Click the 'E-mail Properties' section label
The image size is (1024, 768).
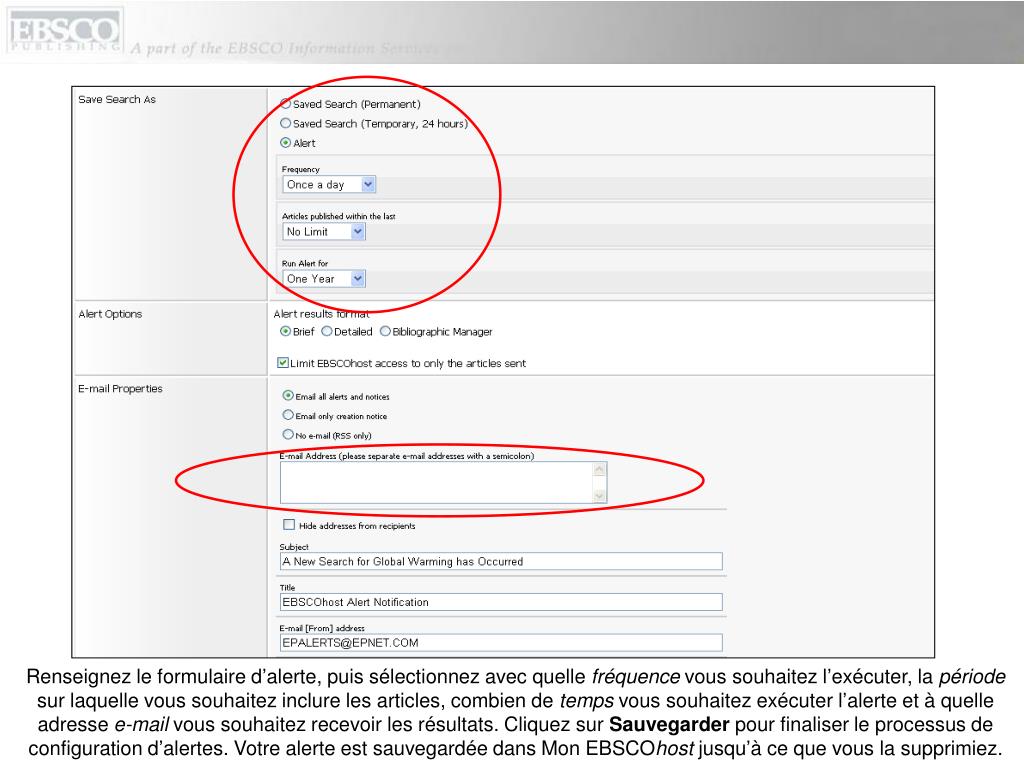(120, 389)
